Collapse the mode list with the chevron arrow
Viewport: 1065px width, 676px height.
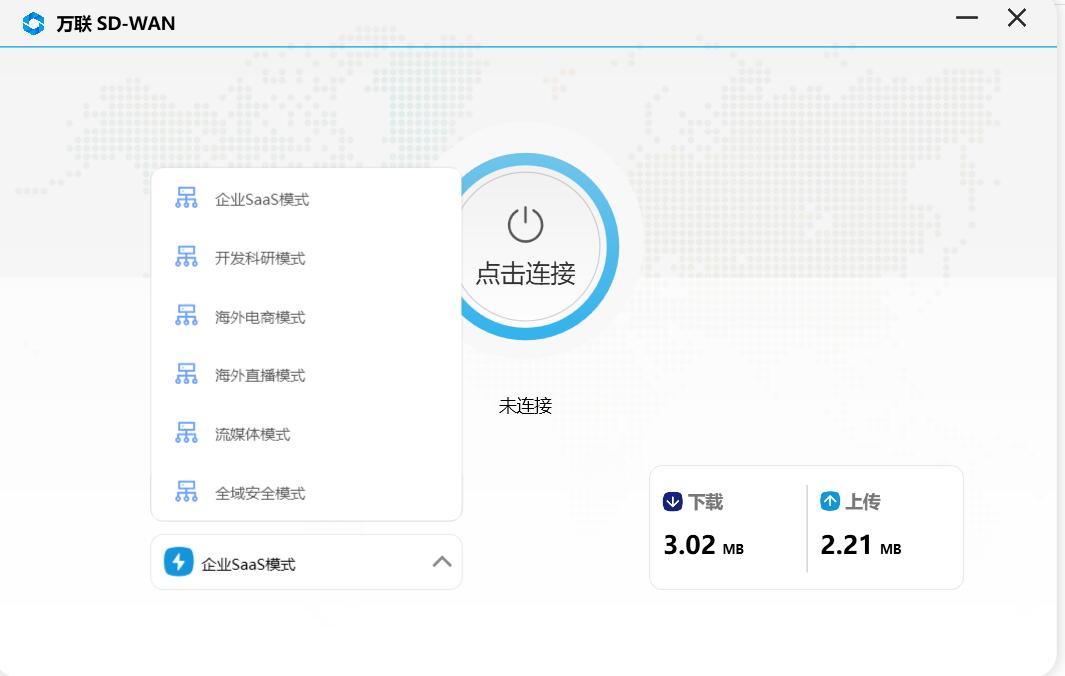(x=441, y=562)
